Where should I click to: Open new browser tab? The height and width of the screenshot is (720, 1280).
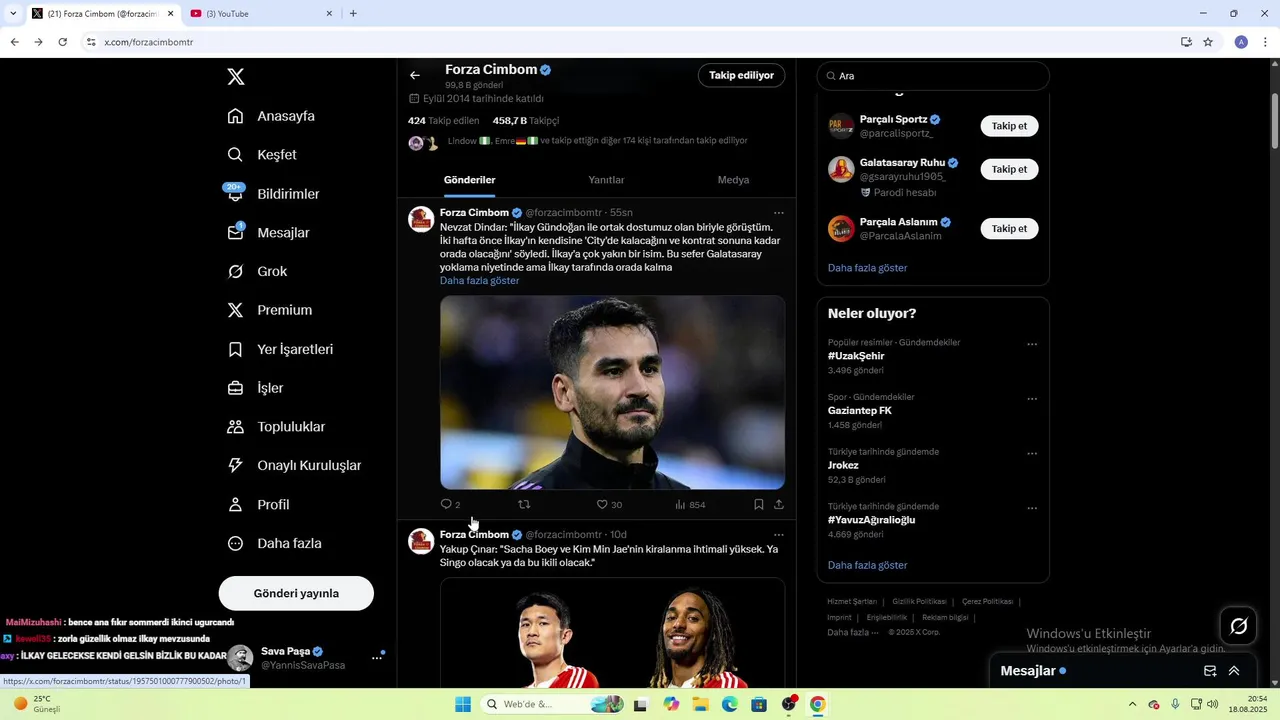click(x=353, y=14)
